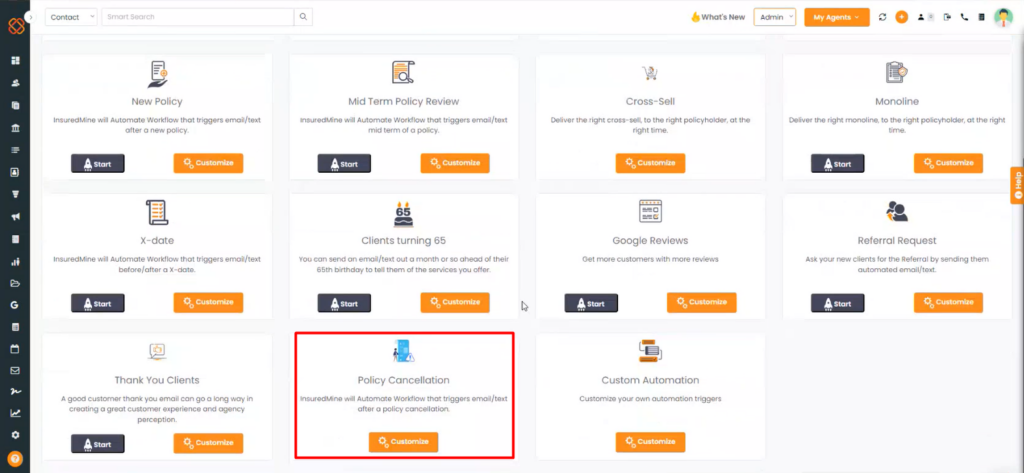Open the megaphone campaigns icon in sidebar
This screenshot has height=473, width=1024.
[x=15, y=217]
